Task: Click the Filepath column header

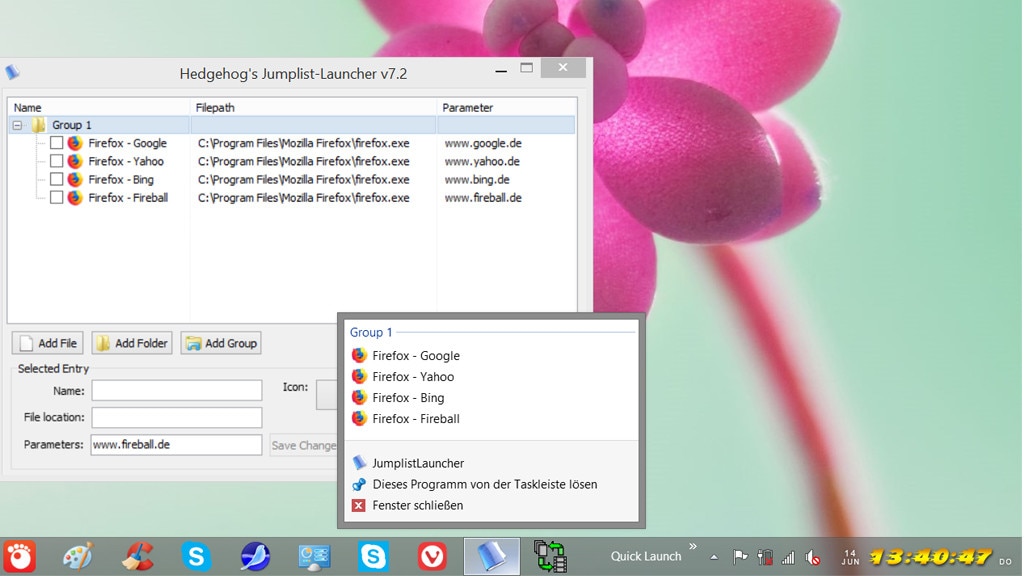Action: pyautogui.click(x=313, y=107)
